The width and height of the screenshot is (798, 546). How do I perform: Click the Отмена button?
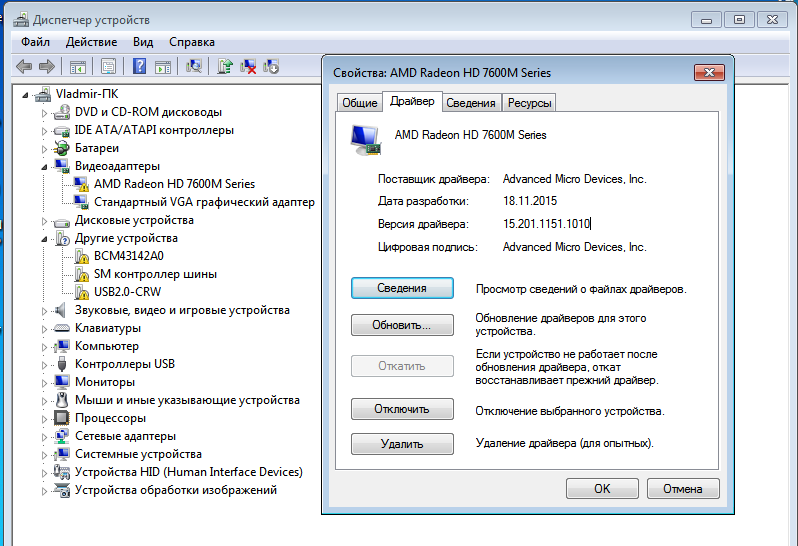pyautogui.click(x=683, y=488)
